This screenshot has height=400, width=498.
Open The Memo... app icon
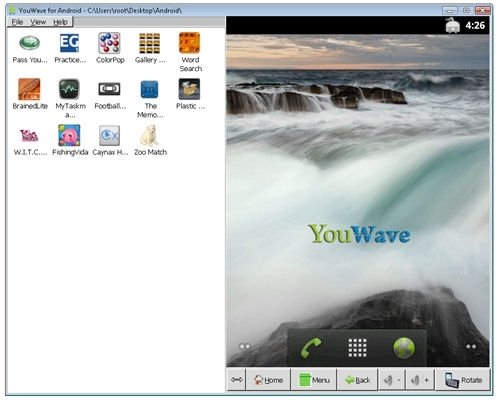tap(149, 89)
